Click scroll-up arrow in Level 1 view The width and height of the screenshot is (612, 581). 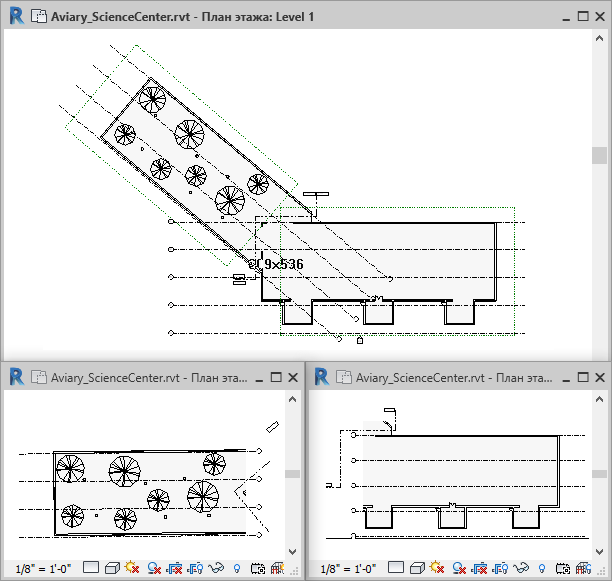[x=600, y=38]
